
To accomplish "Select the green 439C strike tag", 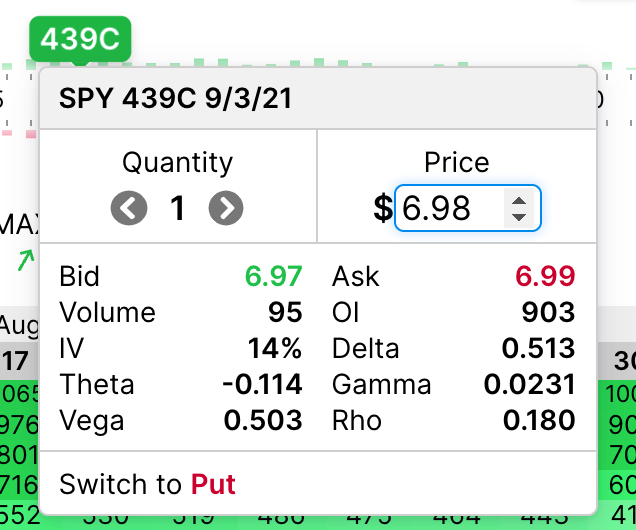I will tap(80, 39).
